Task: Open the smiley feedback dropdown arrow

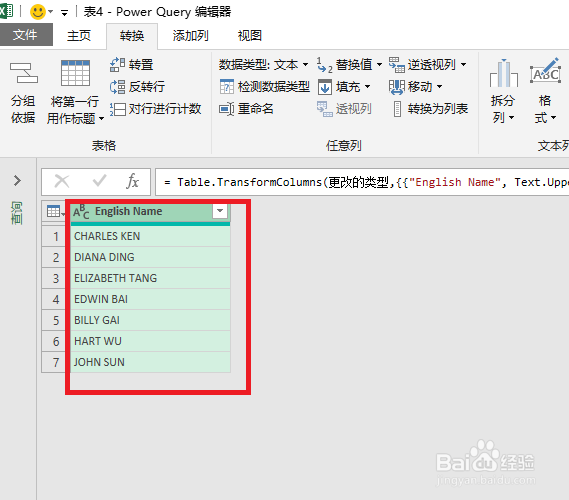Action: tap(51, 12)
